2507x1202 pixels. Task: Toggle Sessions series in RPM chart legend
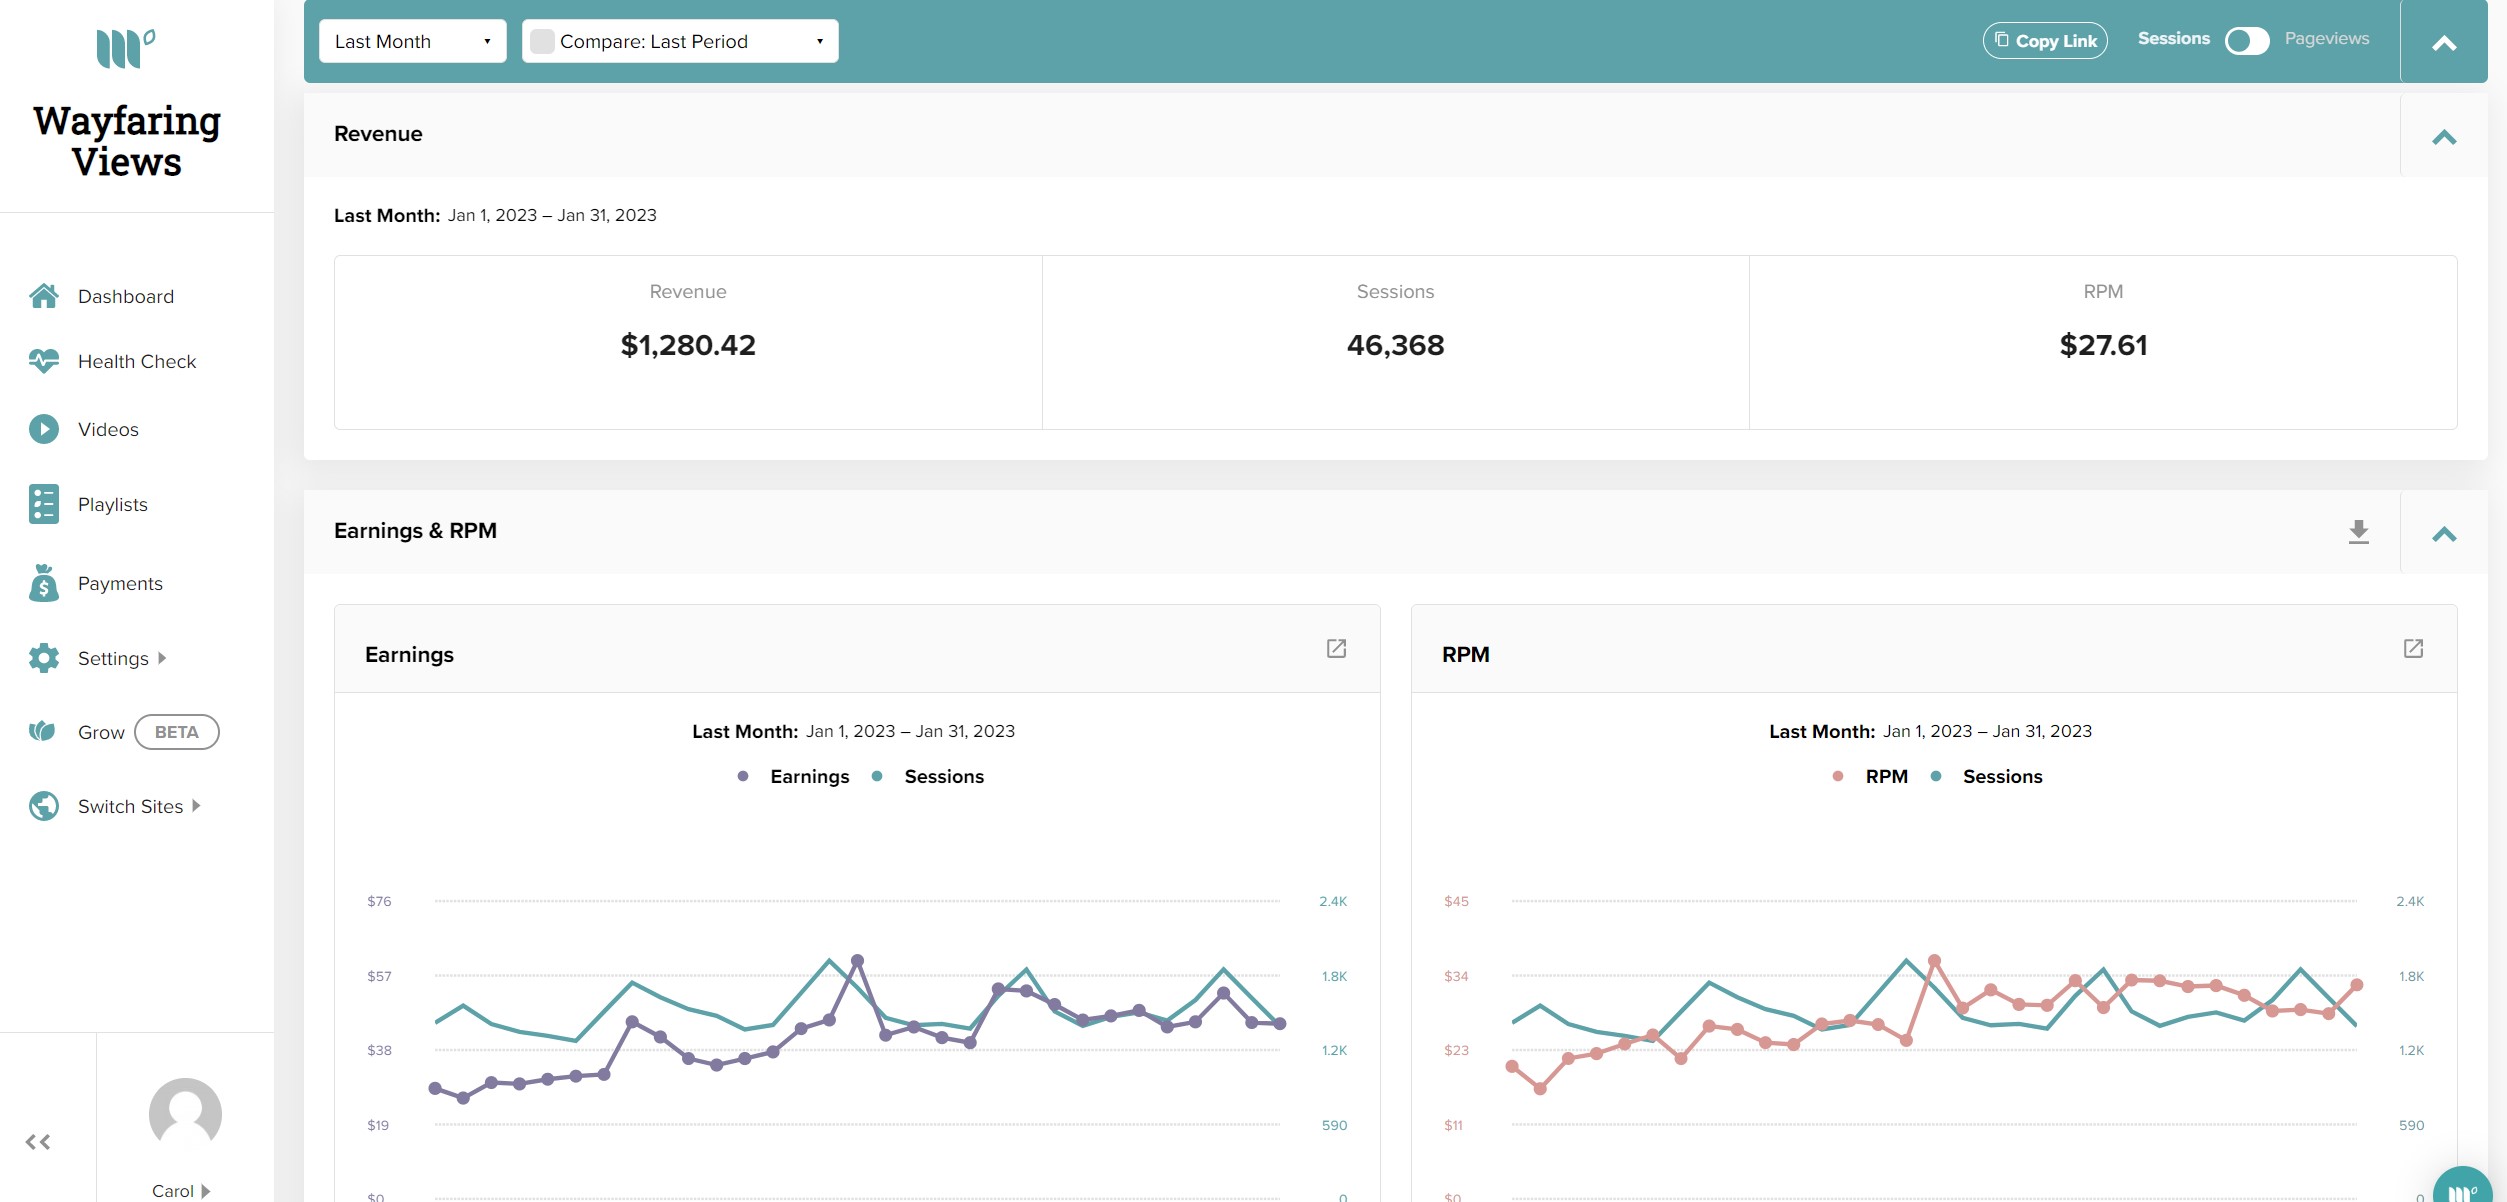1986,777
